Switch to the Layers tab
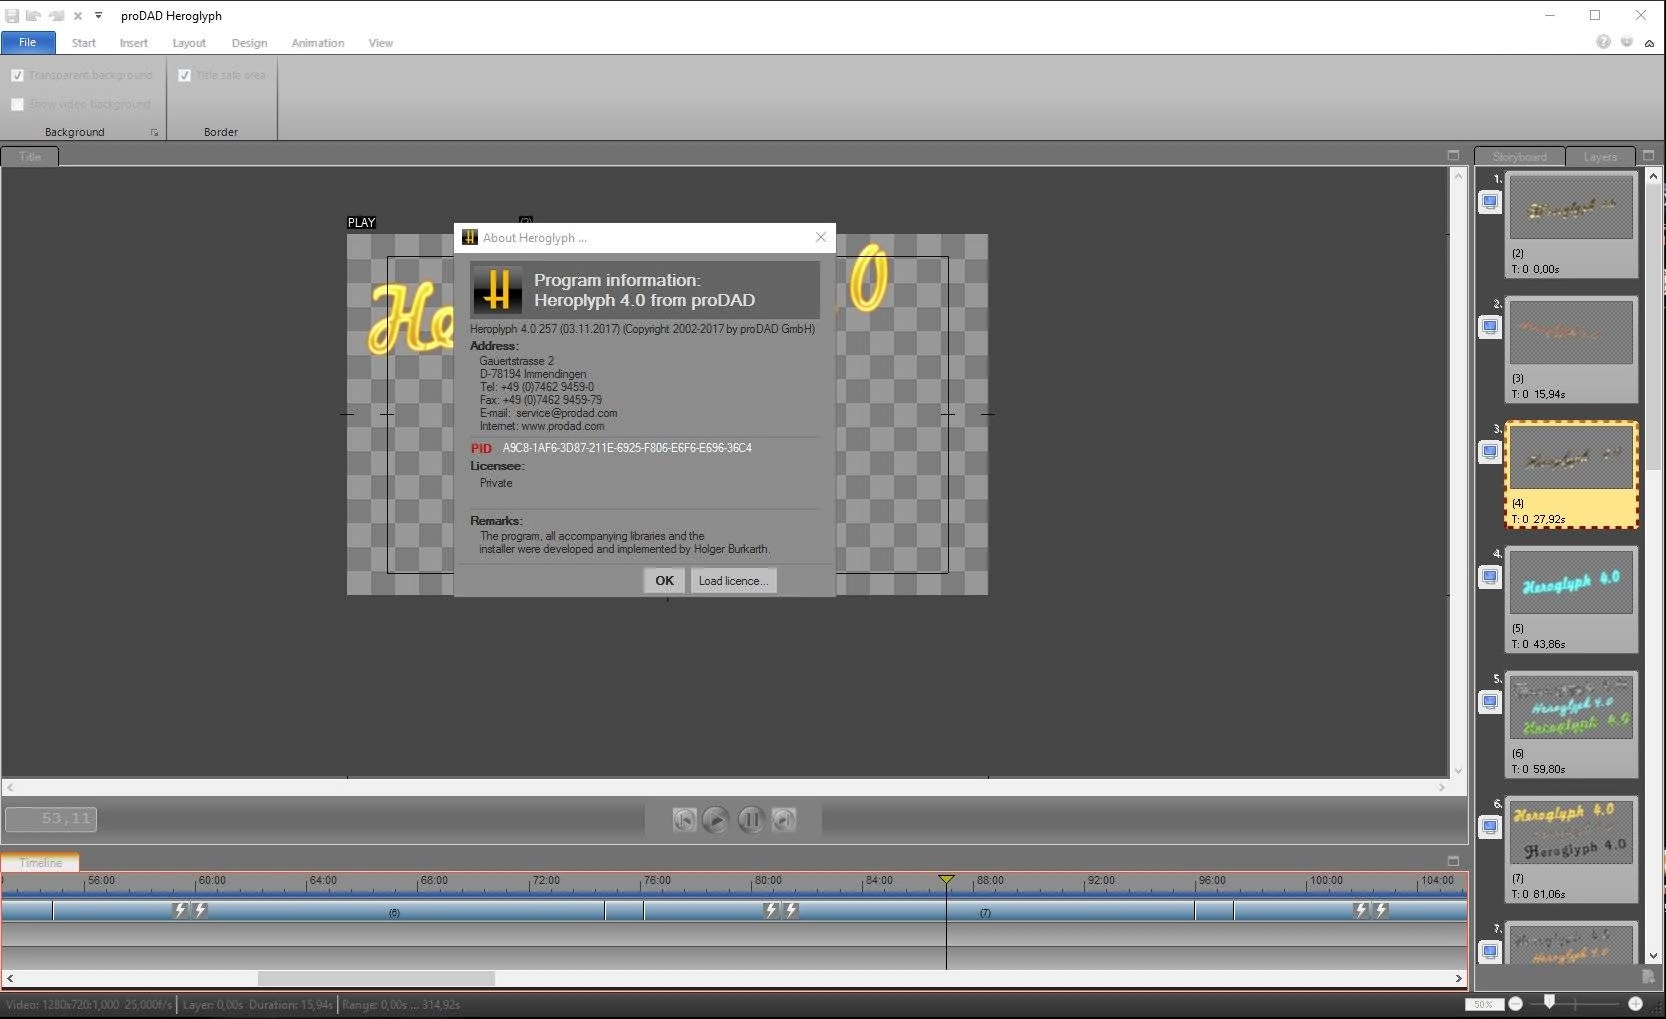The height and width of the screenshot is (1019, 1666). click(x=1600, y=157)
